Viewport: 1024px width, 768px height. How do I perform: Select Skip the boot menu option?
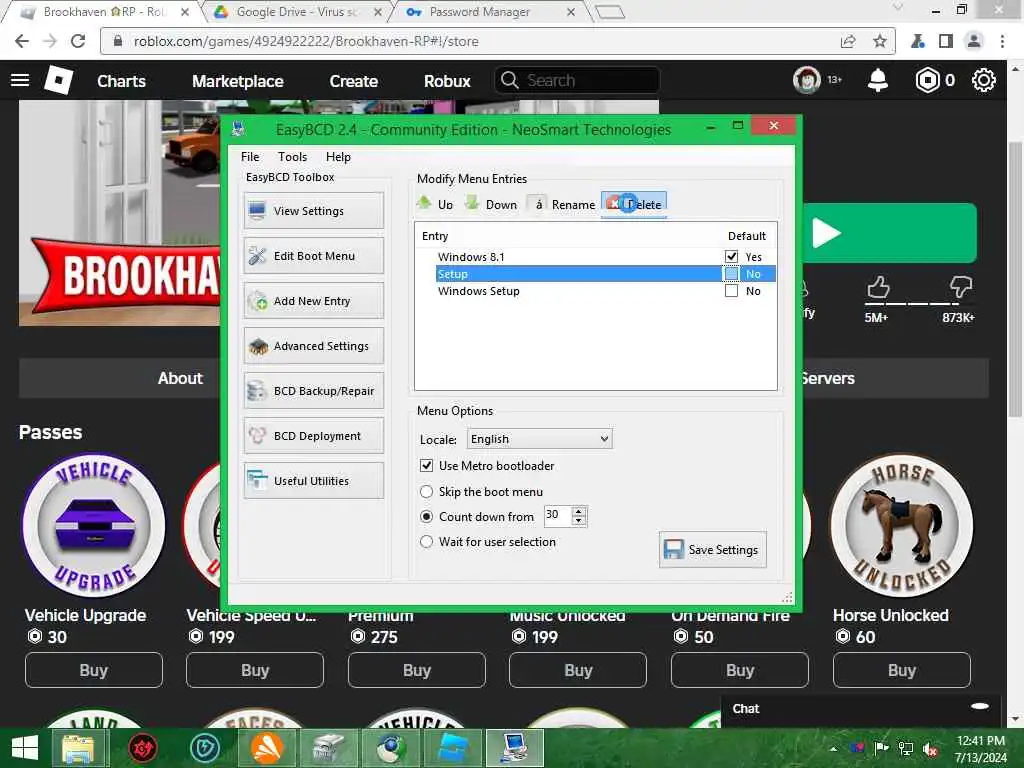[426, 491]
